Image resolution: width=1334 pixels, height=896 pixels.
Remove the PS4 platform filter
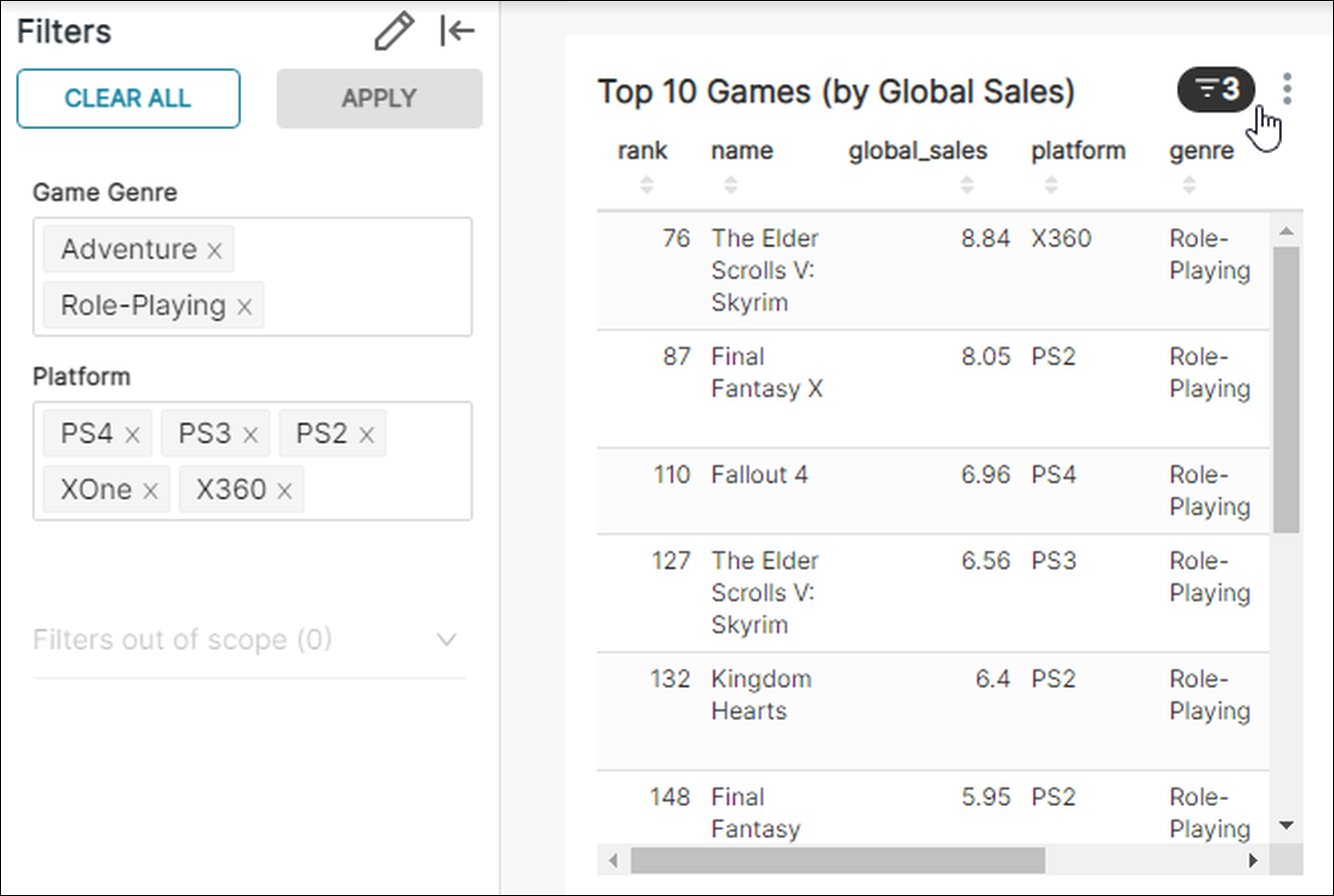click(x=131, y=433)
